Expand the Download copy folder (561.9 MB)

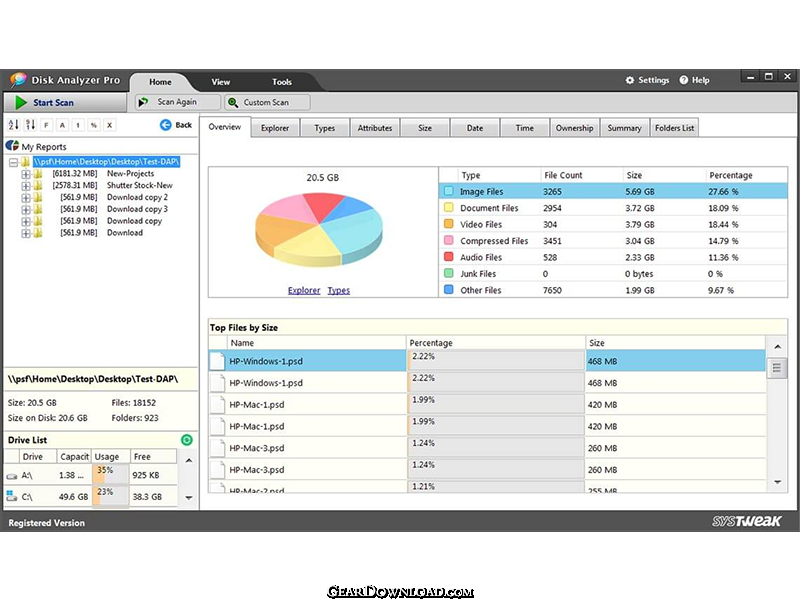[x=26, y=221]
